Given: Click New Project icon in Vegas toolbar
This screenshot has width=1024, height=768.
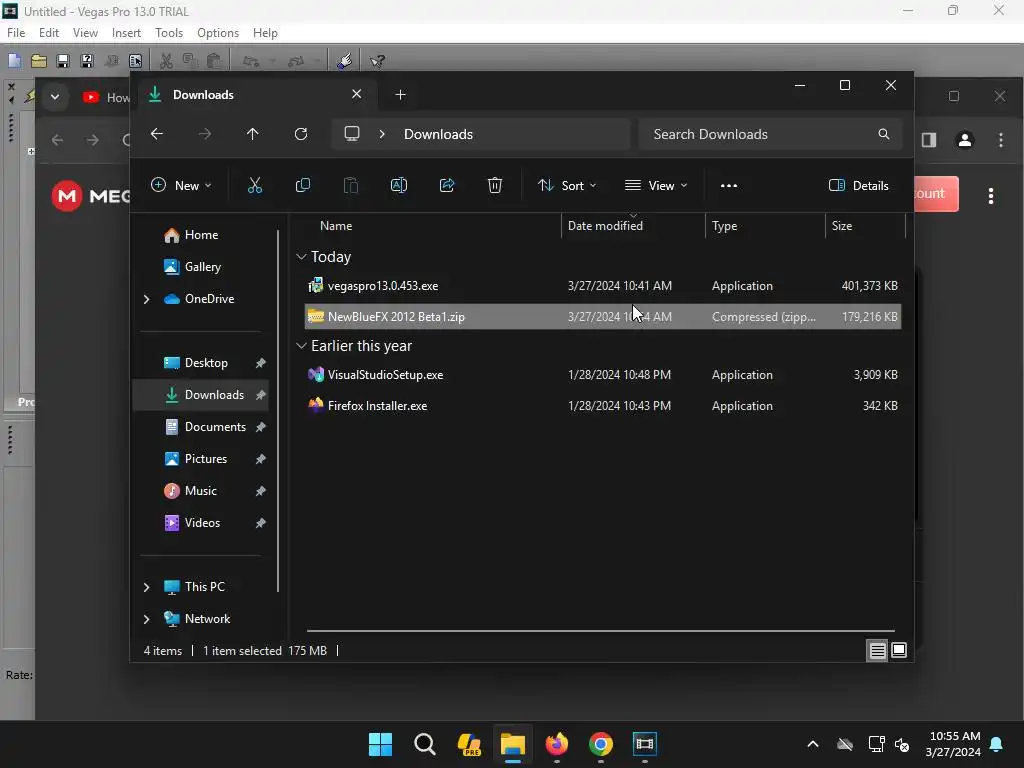Looking at the screenshot, I should coord(14,61).
